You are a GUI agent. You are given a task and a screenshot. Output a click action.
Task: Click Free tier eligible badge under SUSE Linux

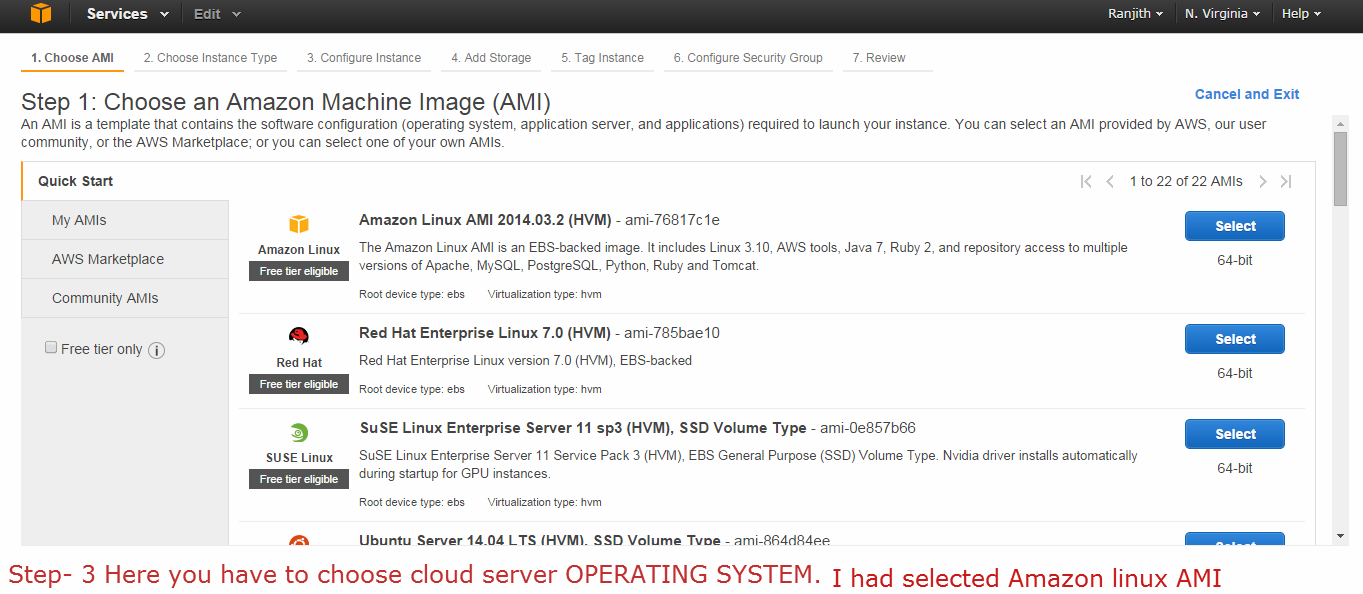click(x=299, y=479)
